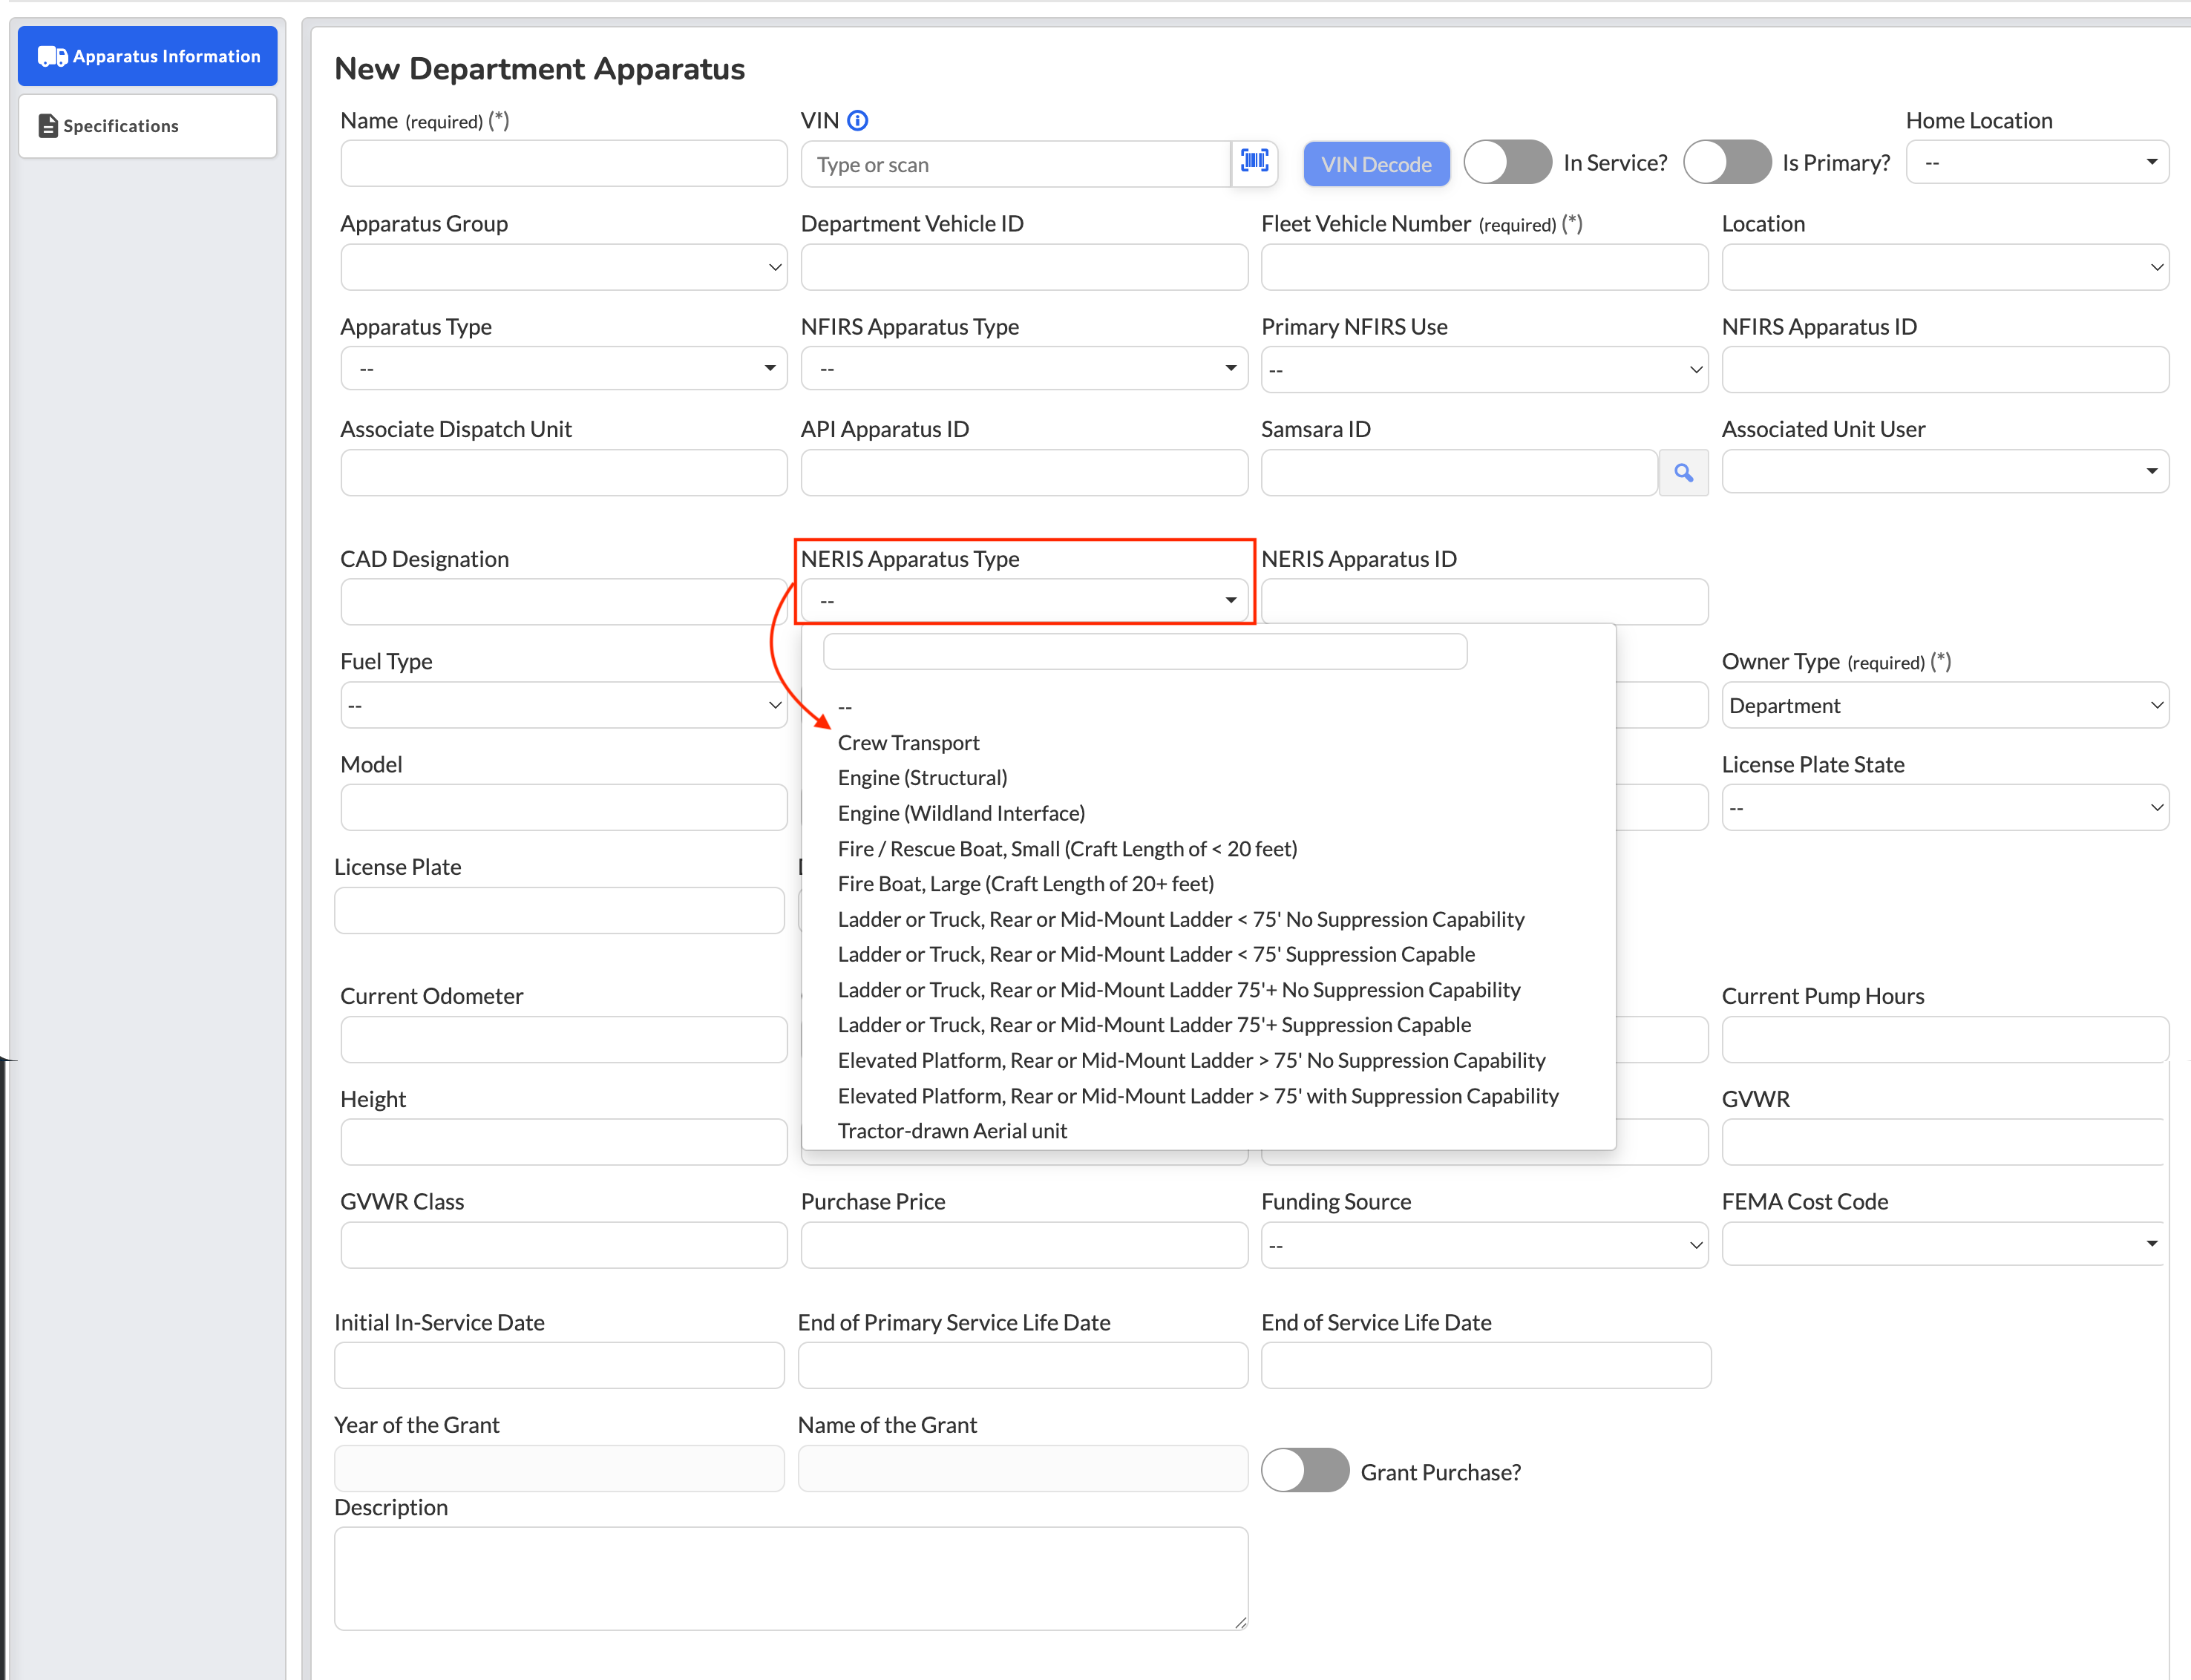Toggle the In Service switch
Screen dimensions: 2191x1680
click(1507, 162)
